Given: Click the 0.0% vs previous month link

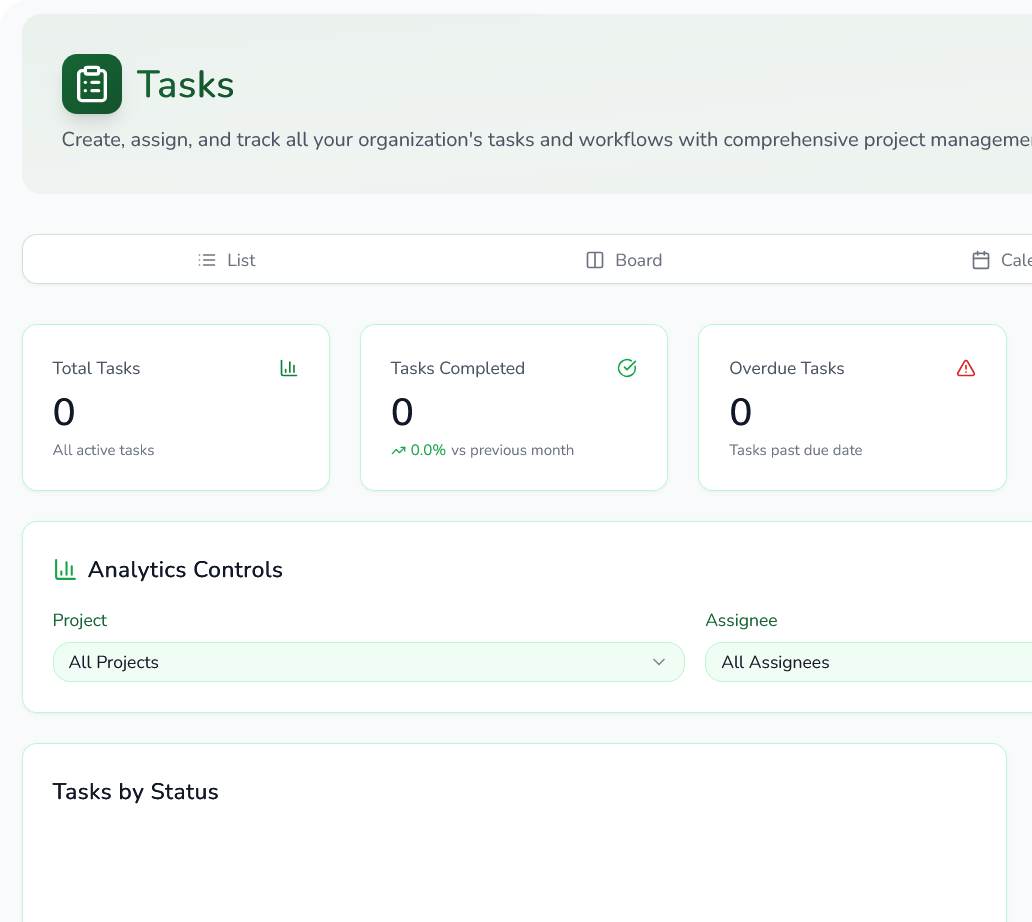Looking at the screenshot, I should point(484,451).
